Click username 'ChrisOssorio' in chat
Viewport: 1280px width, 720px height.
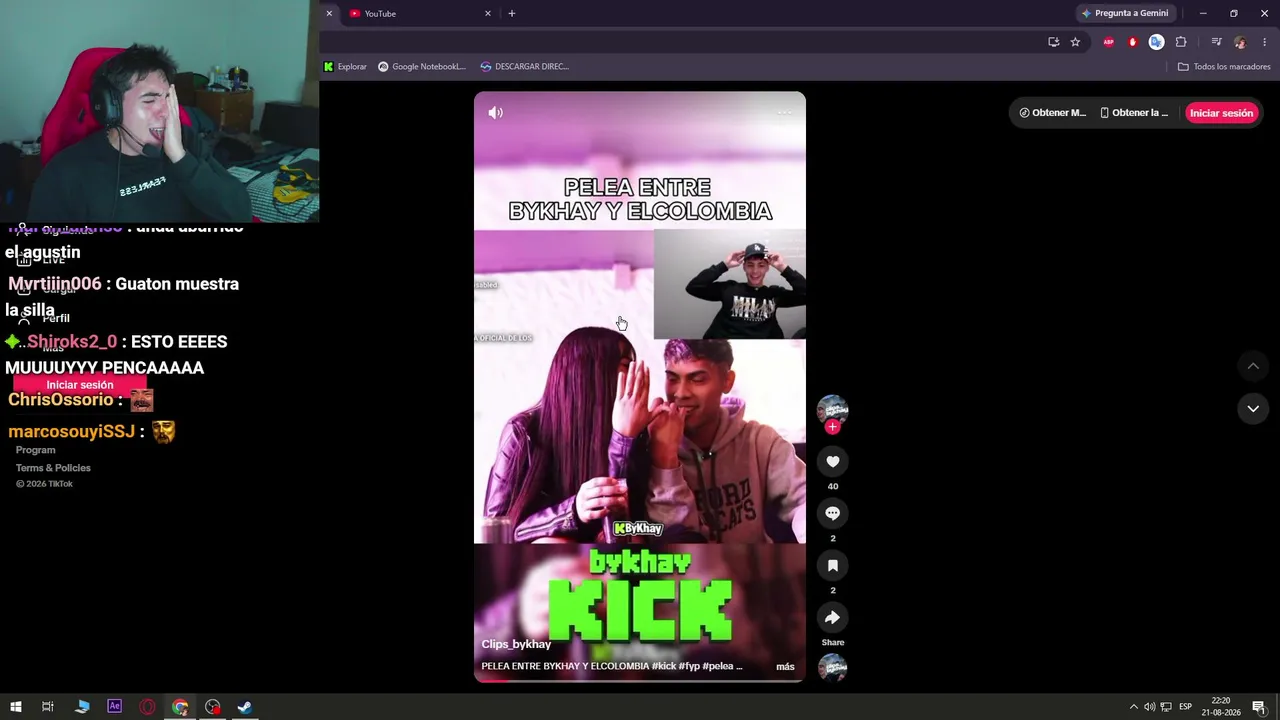coord(61,400)
